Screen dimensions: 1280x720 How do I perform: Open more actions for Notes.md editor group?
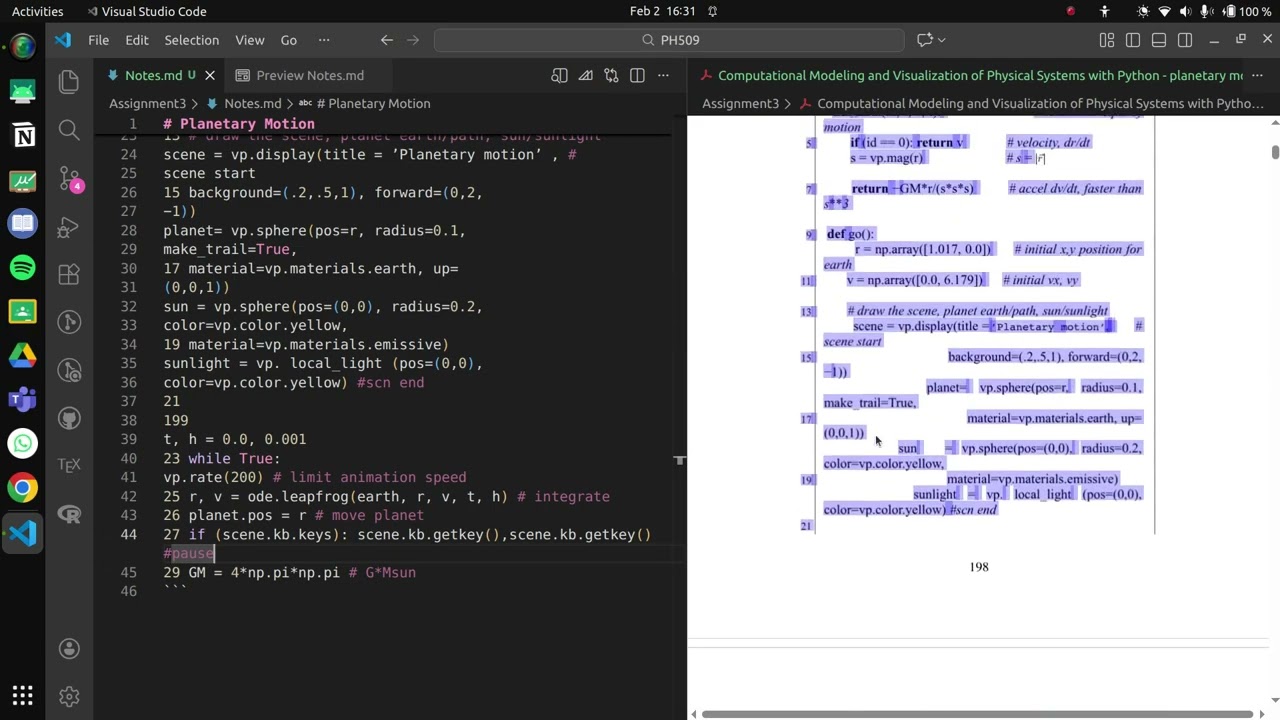(x=663, y=75)
